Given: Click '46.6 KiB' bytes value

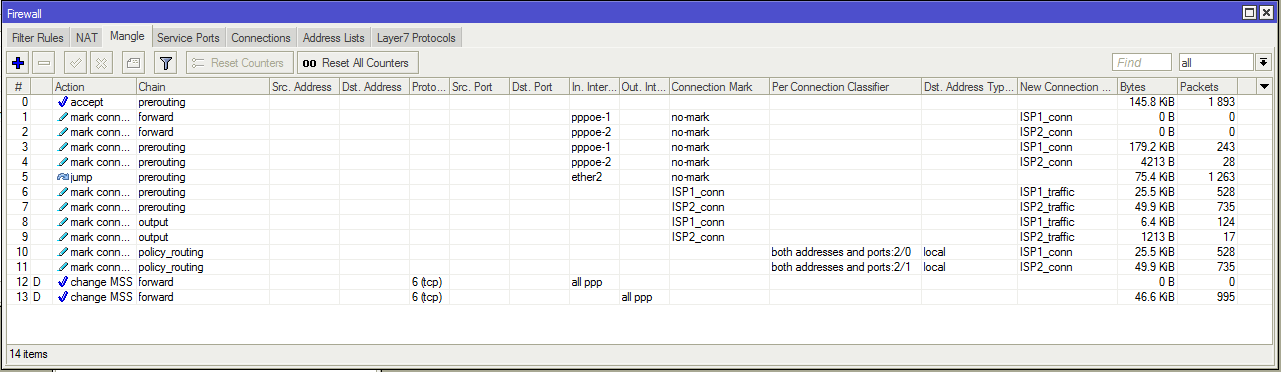Looking at the screenshot, I should coord(1155,297).
